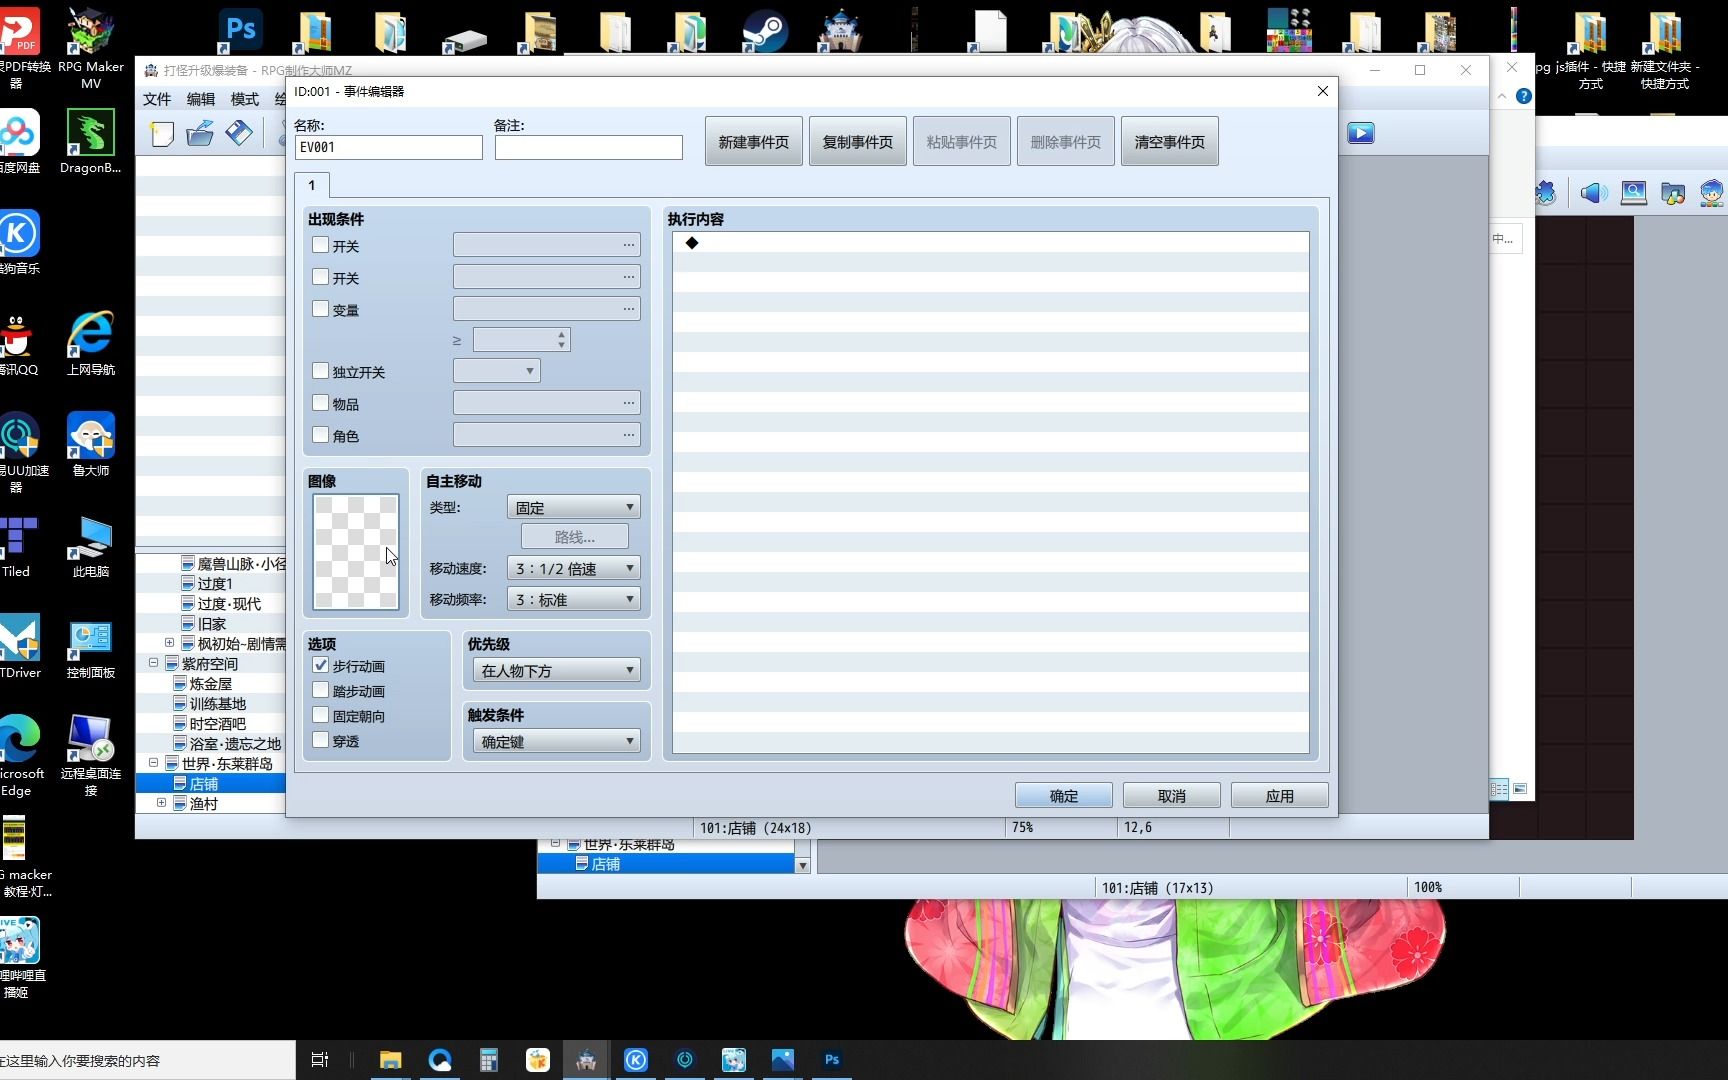Switch to event page tab 1

click(311, 185)
